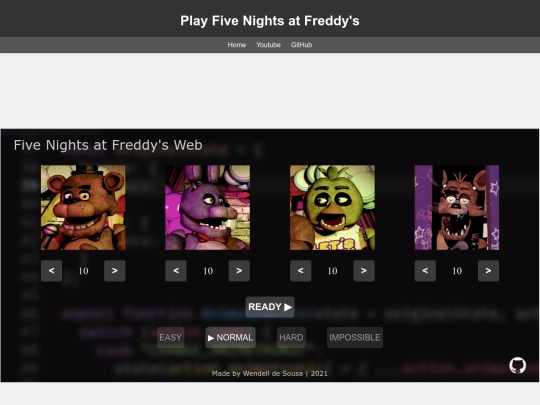Increase Chica's difficulty level
The height and width of the screenshot is (405, 540).
pos(364,271)
